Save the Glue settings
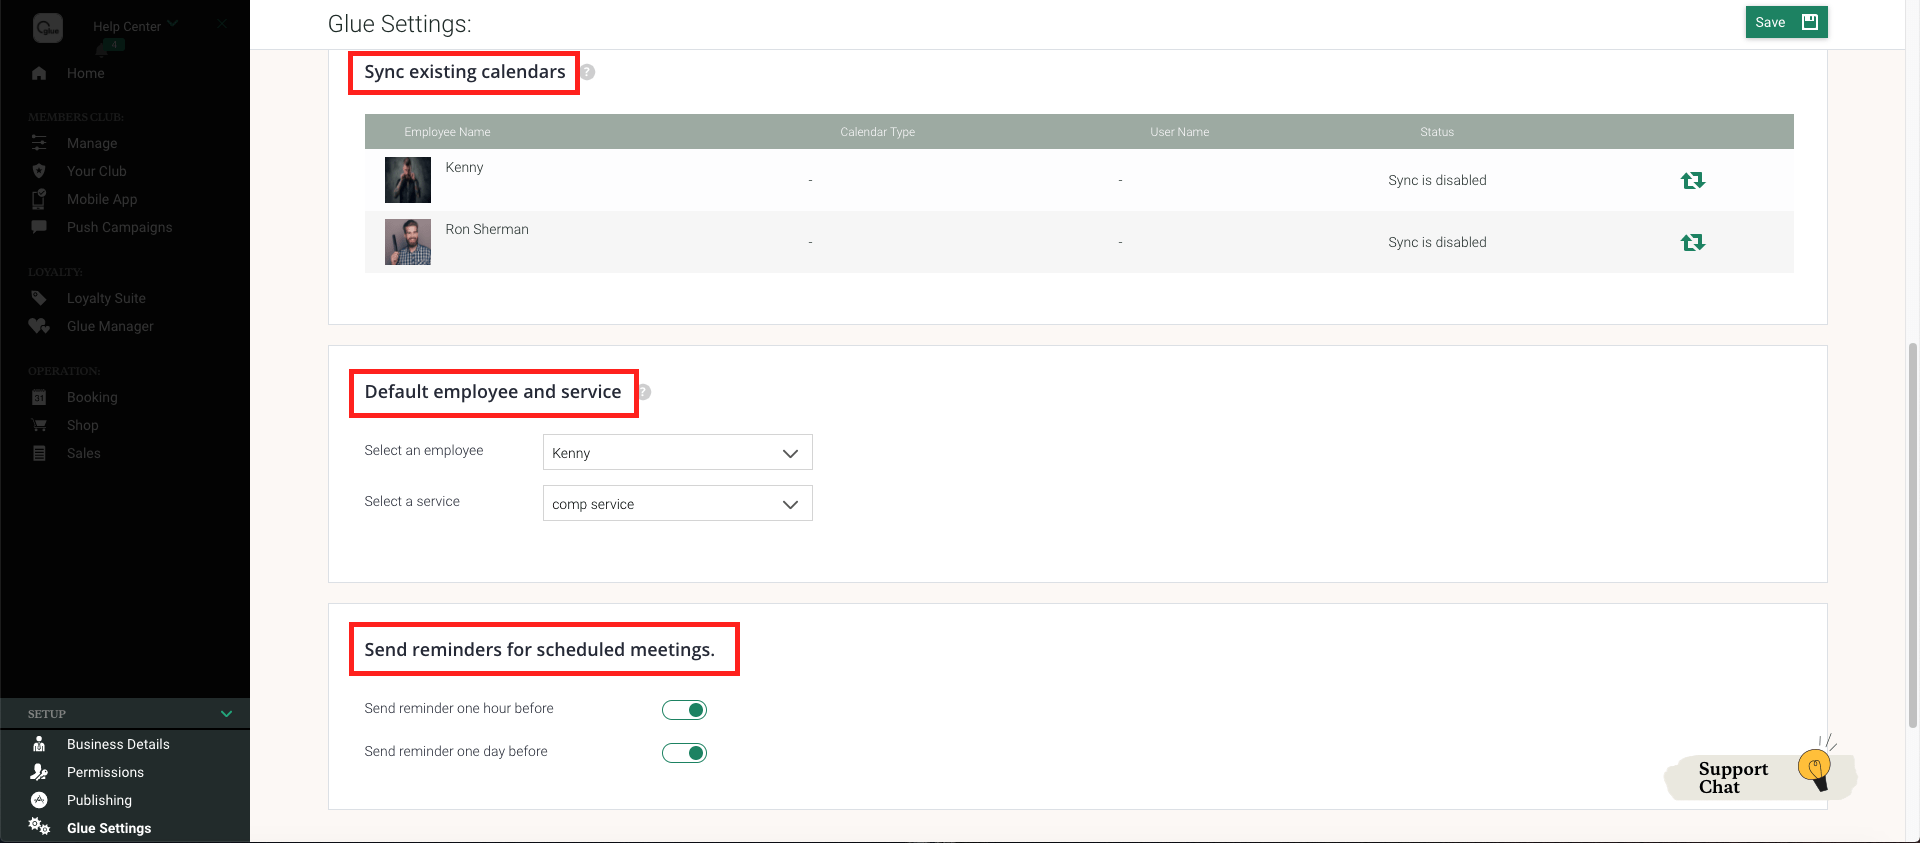This screenshot has width=1920, height=843. pos(1785,22)
